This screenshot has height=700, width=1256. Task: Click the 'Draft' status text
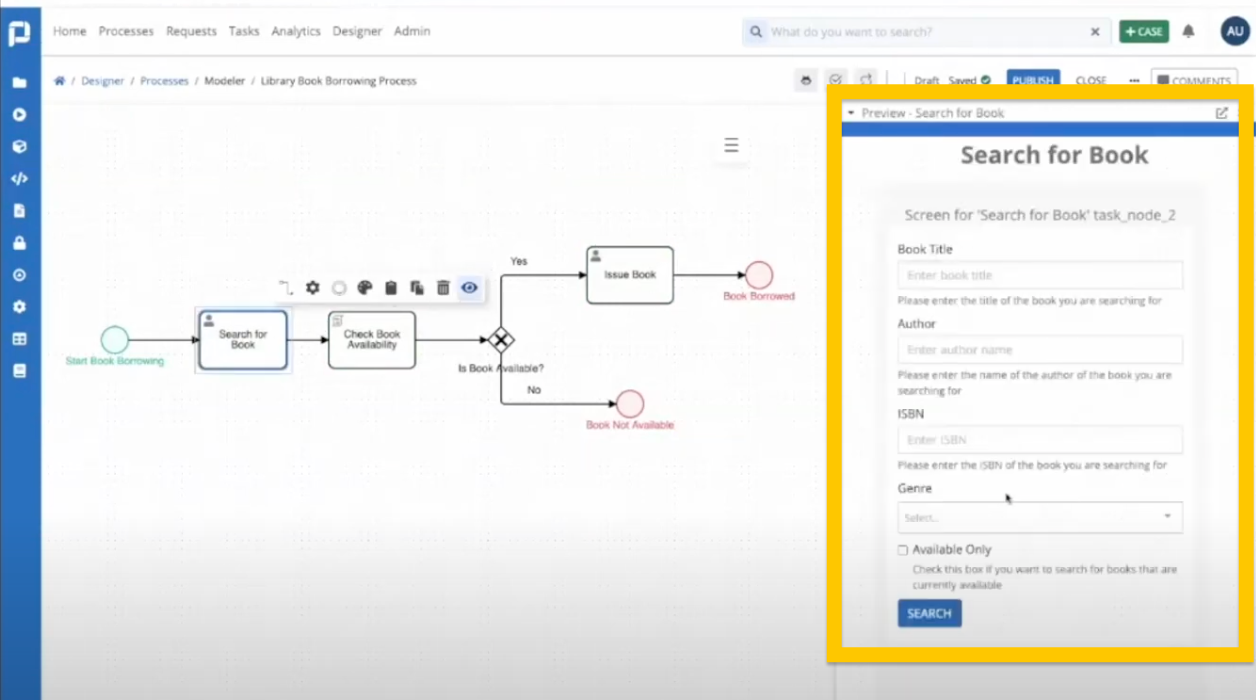pos(926,81)
